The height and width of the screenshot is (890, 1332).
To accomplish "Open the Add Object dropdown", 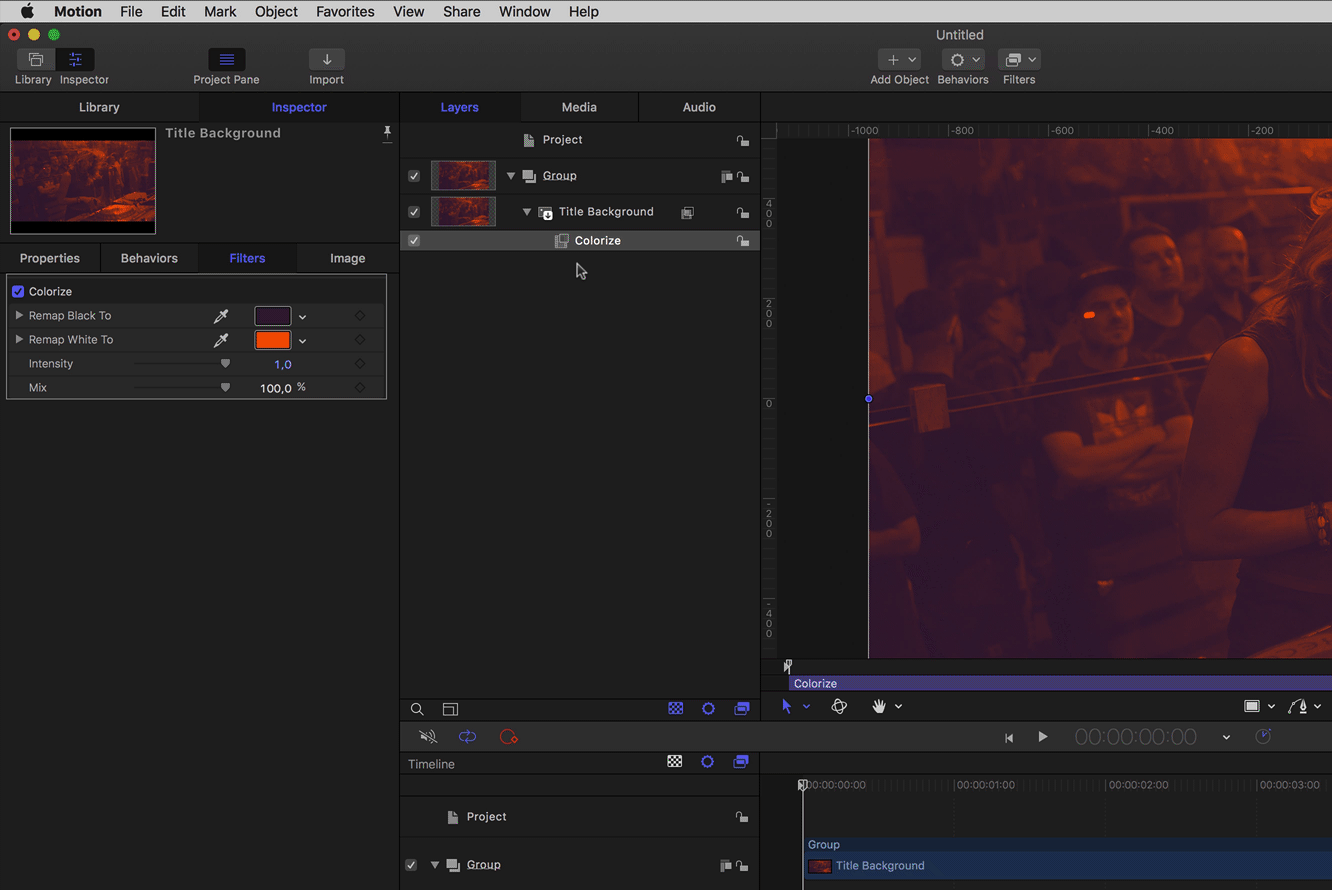I will pos(899,60).
